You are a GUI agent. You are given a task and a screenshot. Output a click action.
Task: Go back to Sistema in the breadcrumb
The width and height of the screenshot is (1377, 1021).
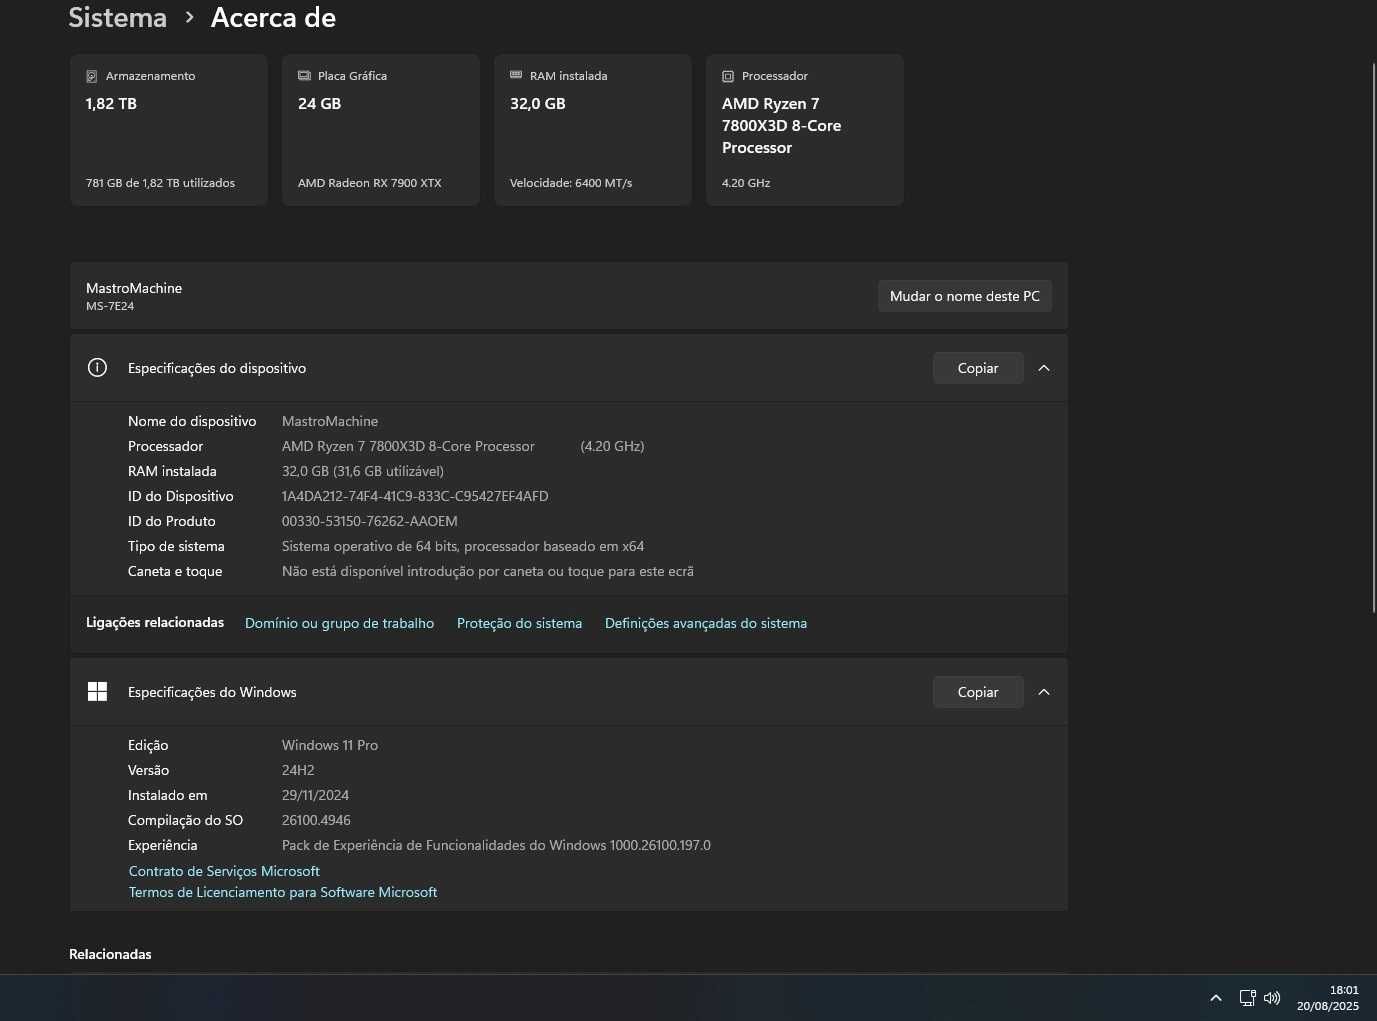[x=118, y=18]
